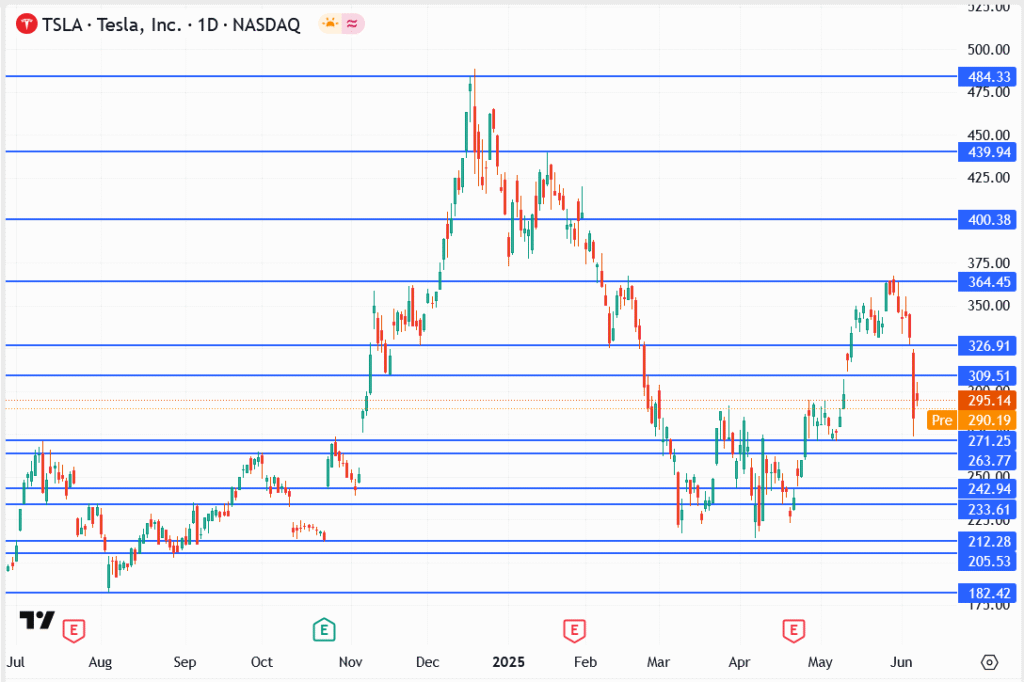
Task: Open chart settings hexagon gear icon
Action: tap(989, 662)
